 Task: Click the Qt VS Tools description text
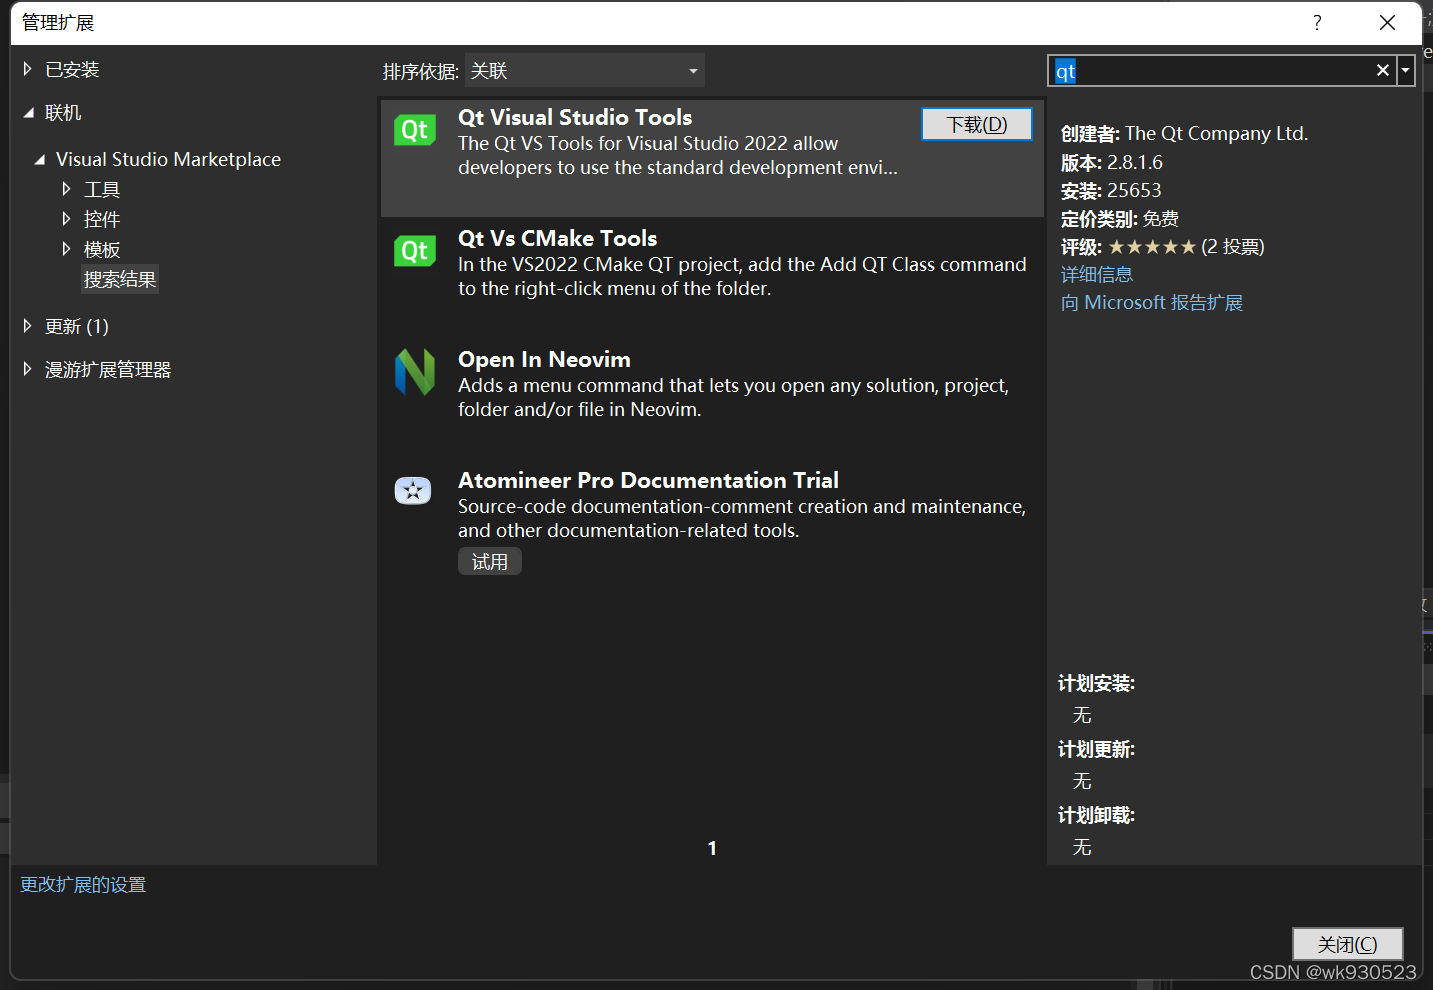tap(678, 156)
